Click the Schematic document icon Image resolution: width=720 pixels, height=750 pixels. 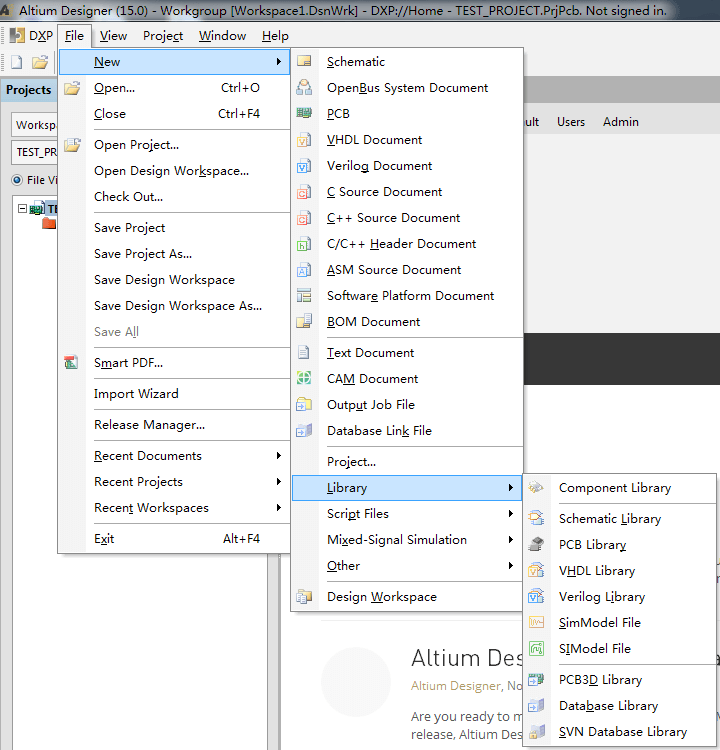pyautogui.click(x=305, y=62)
